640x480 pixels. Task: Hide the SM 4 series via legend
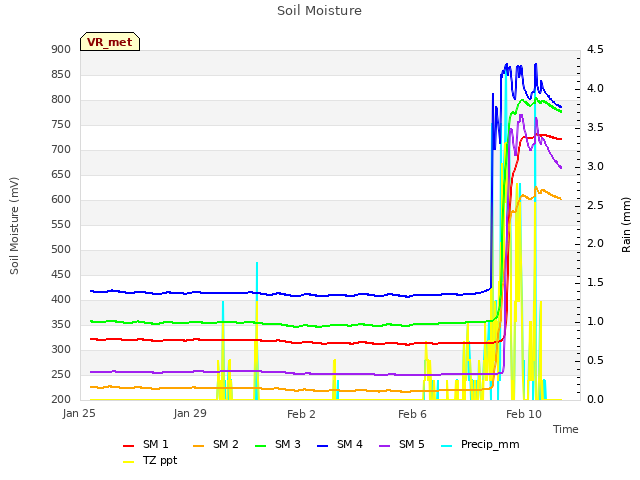click(340, 444)
